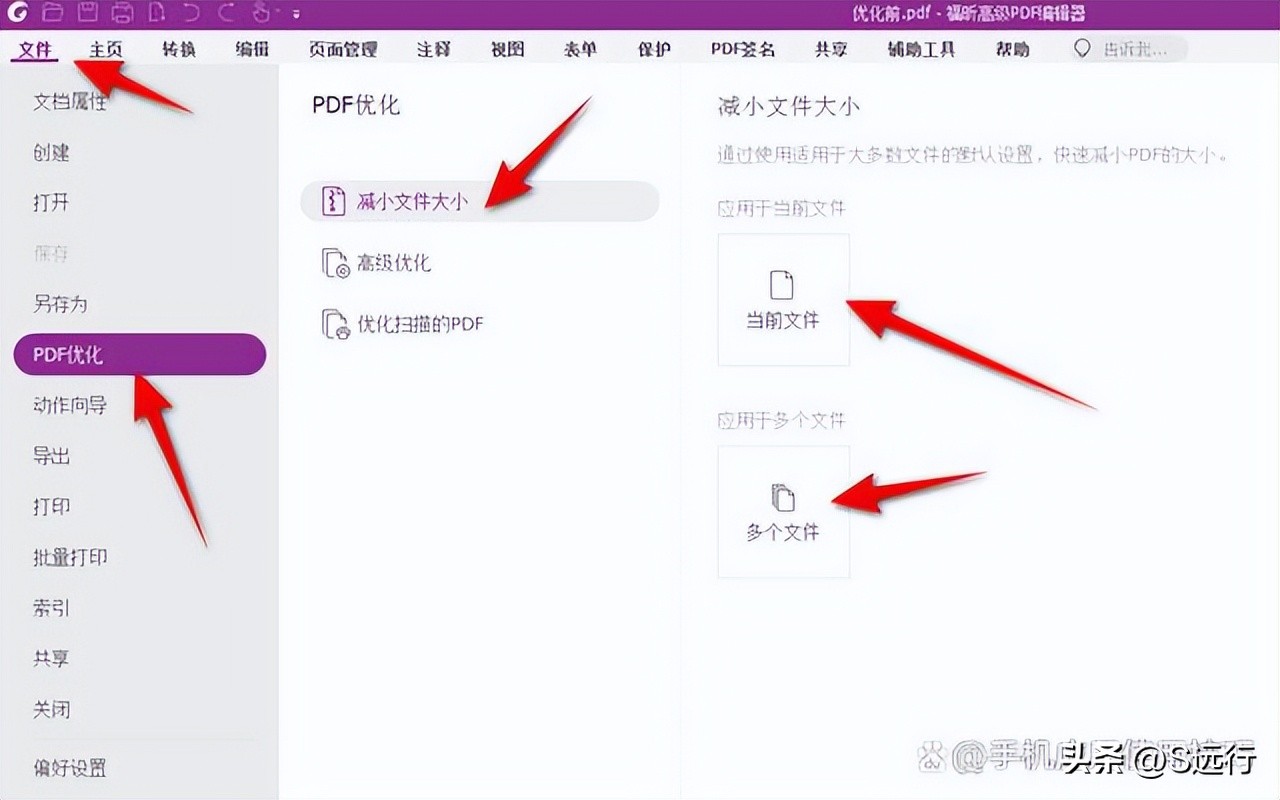
Task: Click the Save icon in quick access toolbar
Action: [87, 11]
